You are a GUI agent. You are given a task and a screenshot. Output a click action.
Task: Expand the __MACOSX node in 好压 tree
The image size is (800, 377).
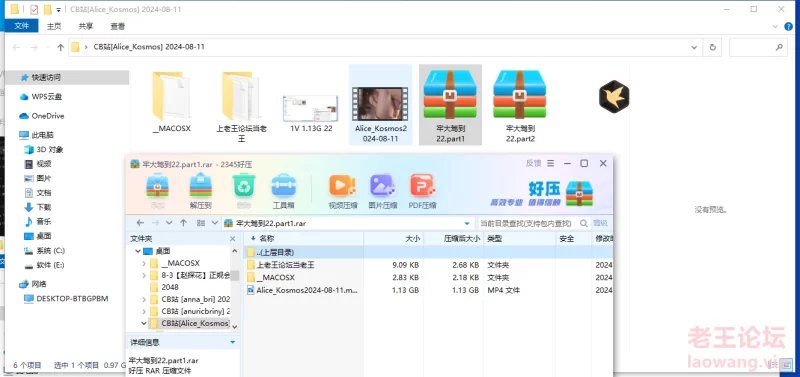pyautogui.click(x=144, y=263)
